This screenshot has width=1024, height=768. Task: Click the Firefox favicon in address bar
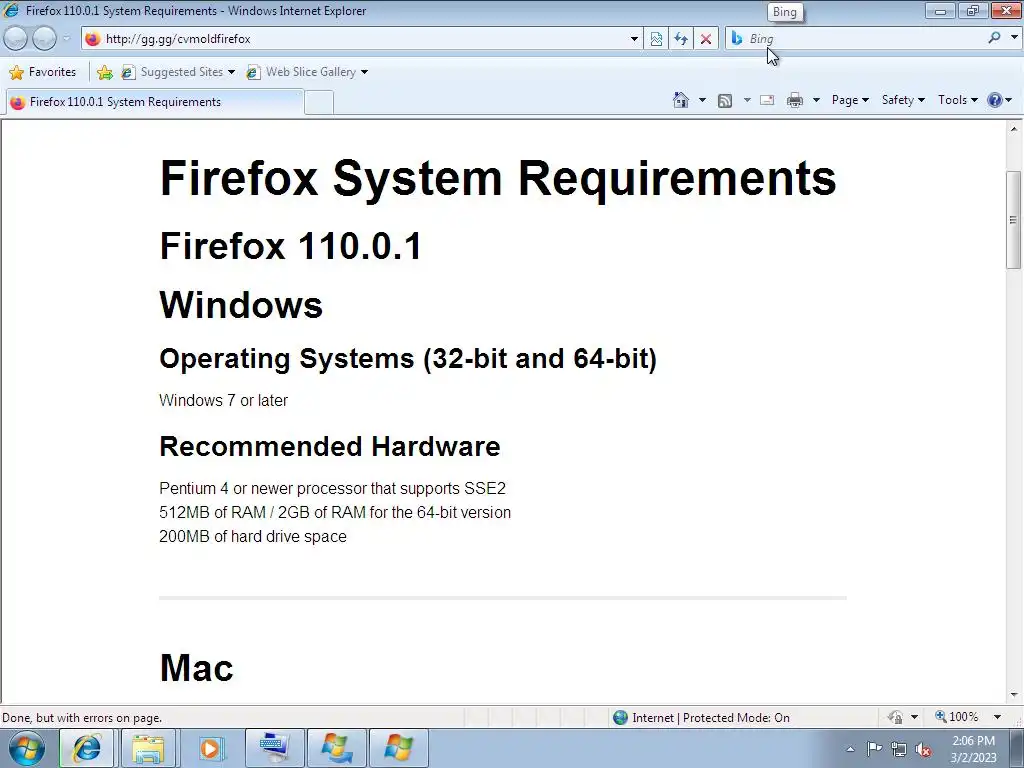click(x=93, y=39)
